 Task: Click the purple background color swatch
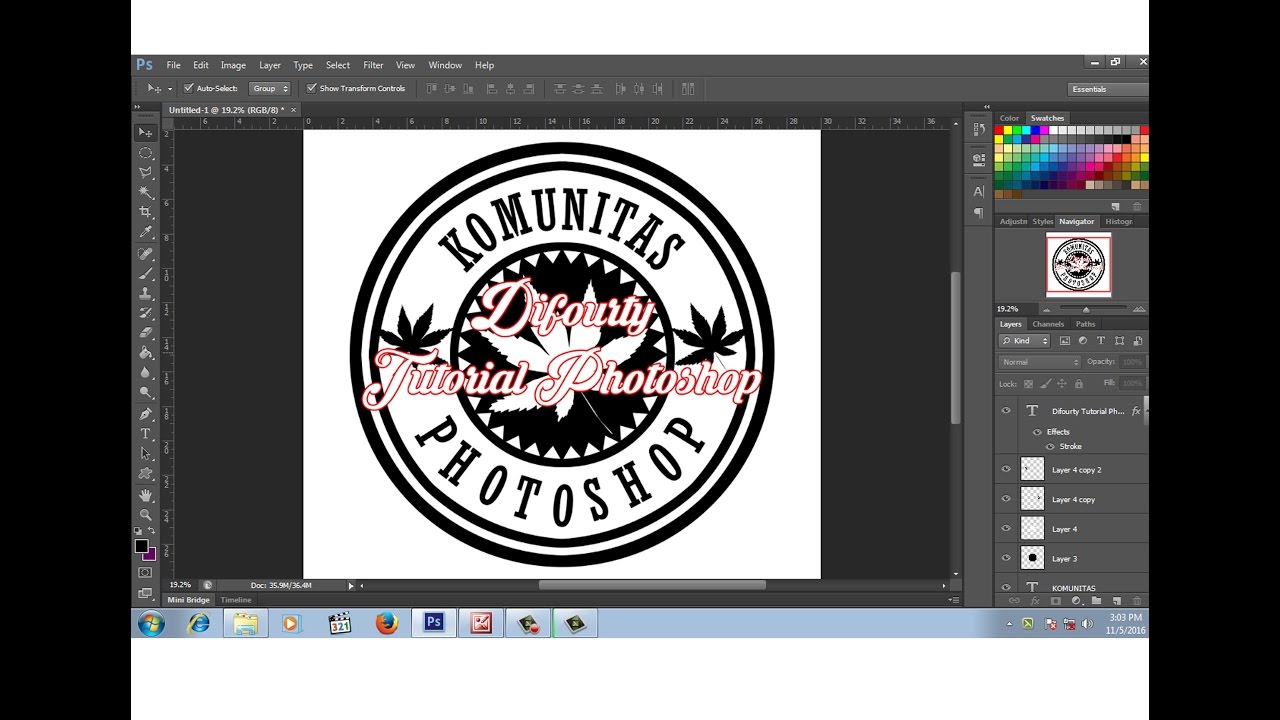point(152,554)
